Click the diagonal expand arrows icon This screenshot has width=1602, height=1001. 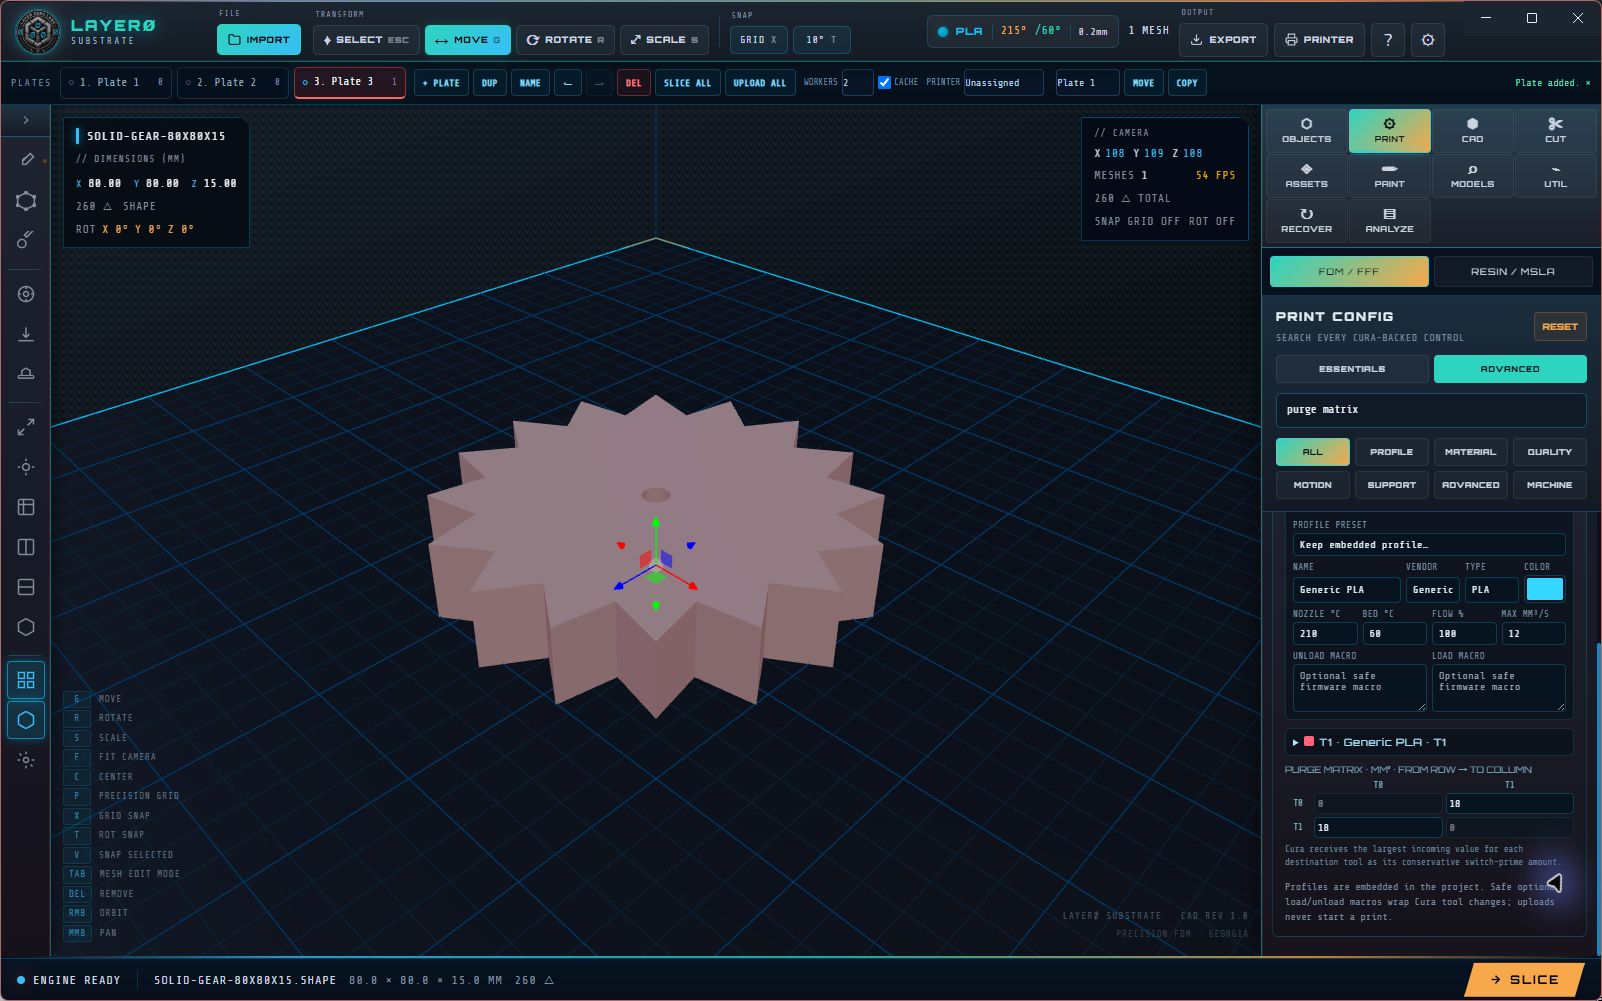(26, 427)
